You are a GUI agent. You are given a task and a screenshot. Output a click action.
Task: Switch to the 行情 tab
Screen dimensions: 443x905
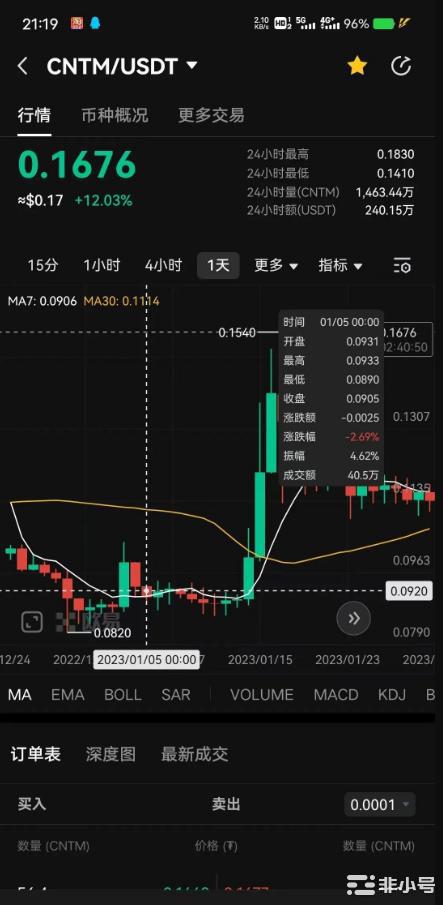34,115
